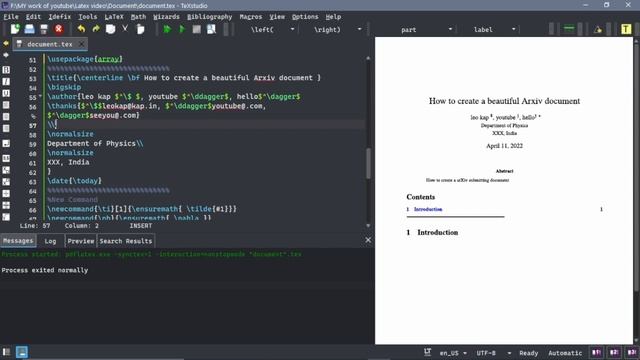Image resolution: width=640 pixels, height=360 pixels.
Task: Open the en_US language dropdown
Action: pyautogui.click(x=453, y=353)
